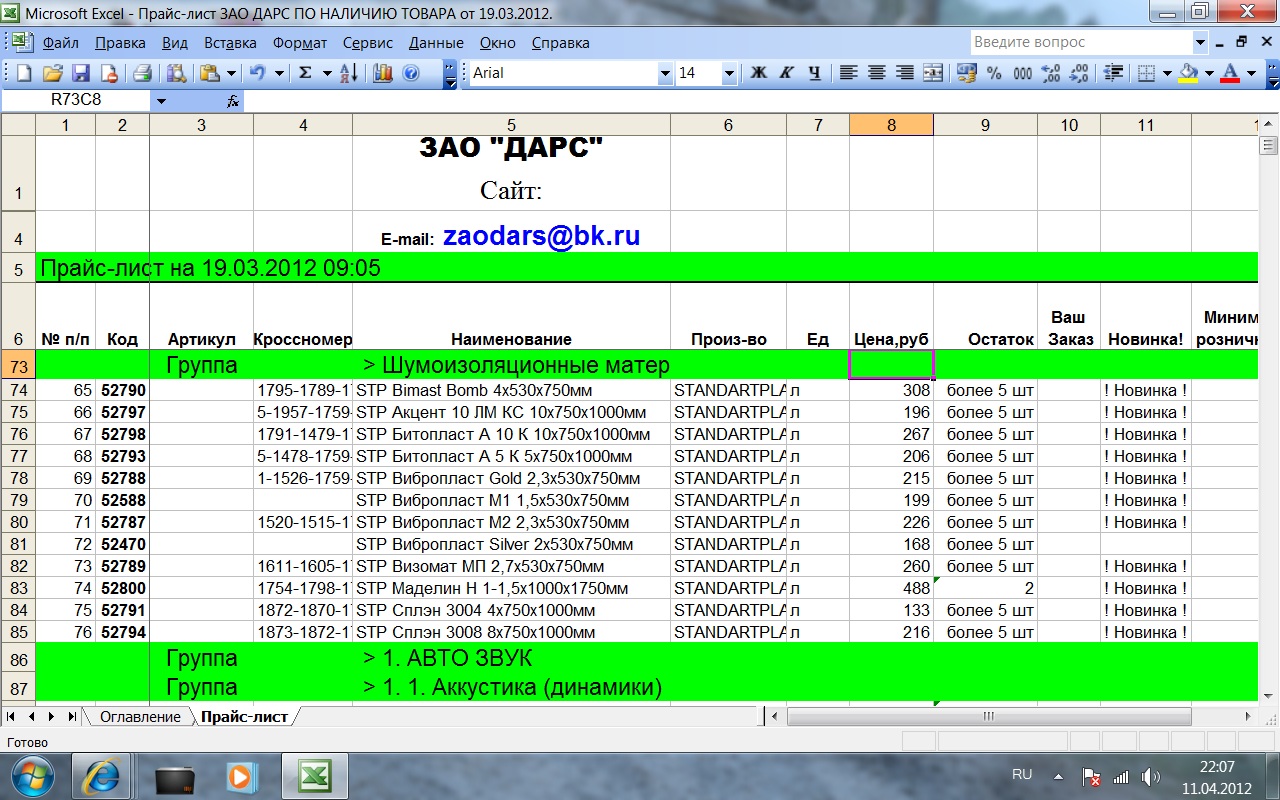1280x800 pixels.
Task: Click the RU language indicator in tray
Action: pos(1022,775)
